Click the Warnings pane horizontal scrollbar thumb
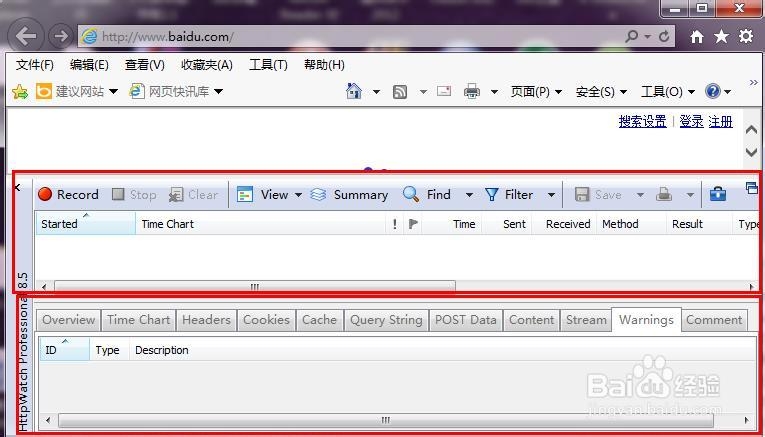 pyautogui.click(x=385, y=420)
